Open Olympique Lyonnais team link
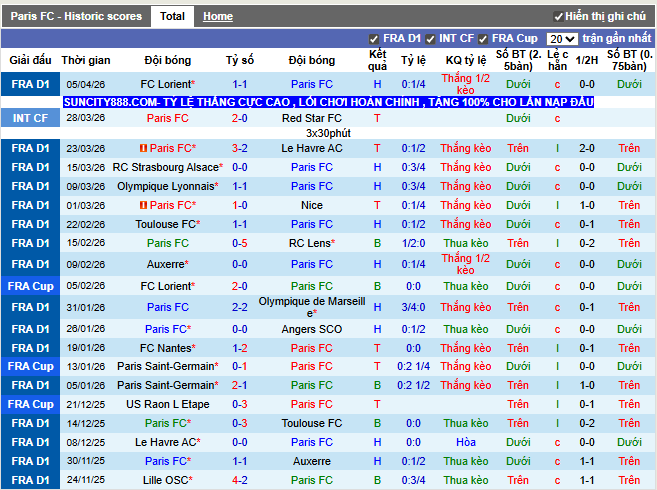This screenshot has width=657, height=490. (165, 186)
